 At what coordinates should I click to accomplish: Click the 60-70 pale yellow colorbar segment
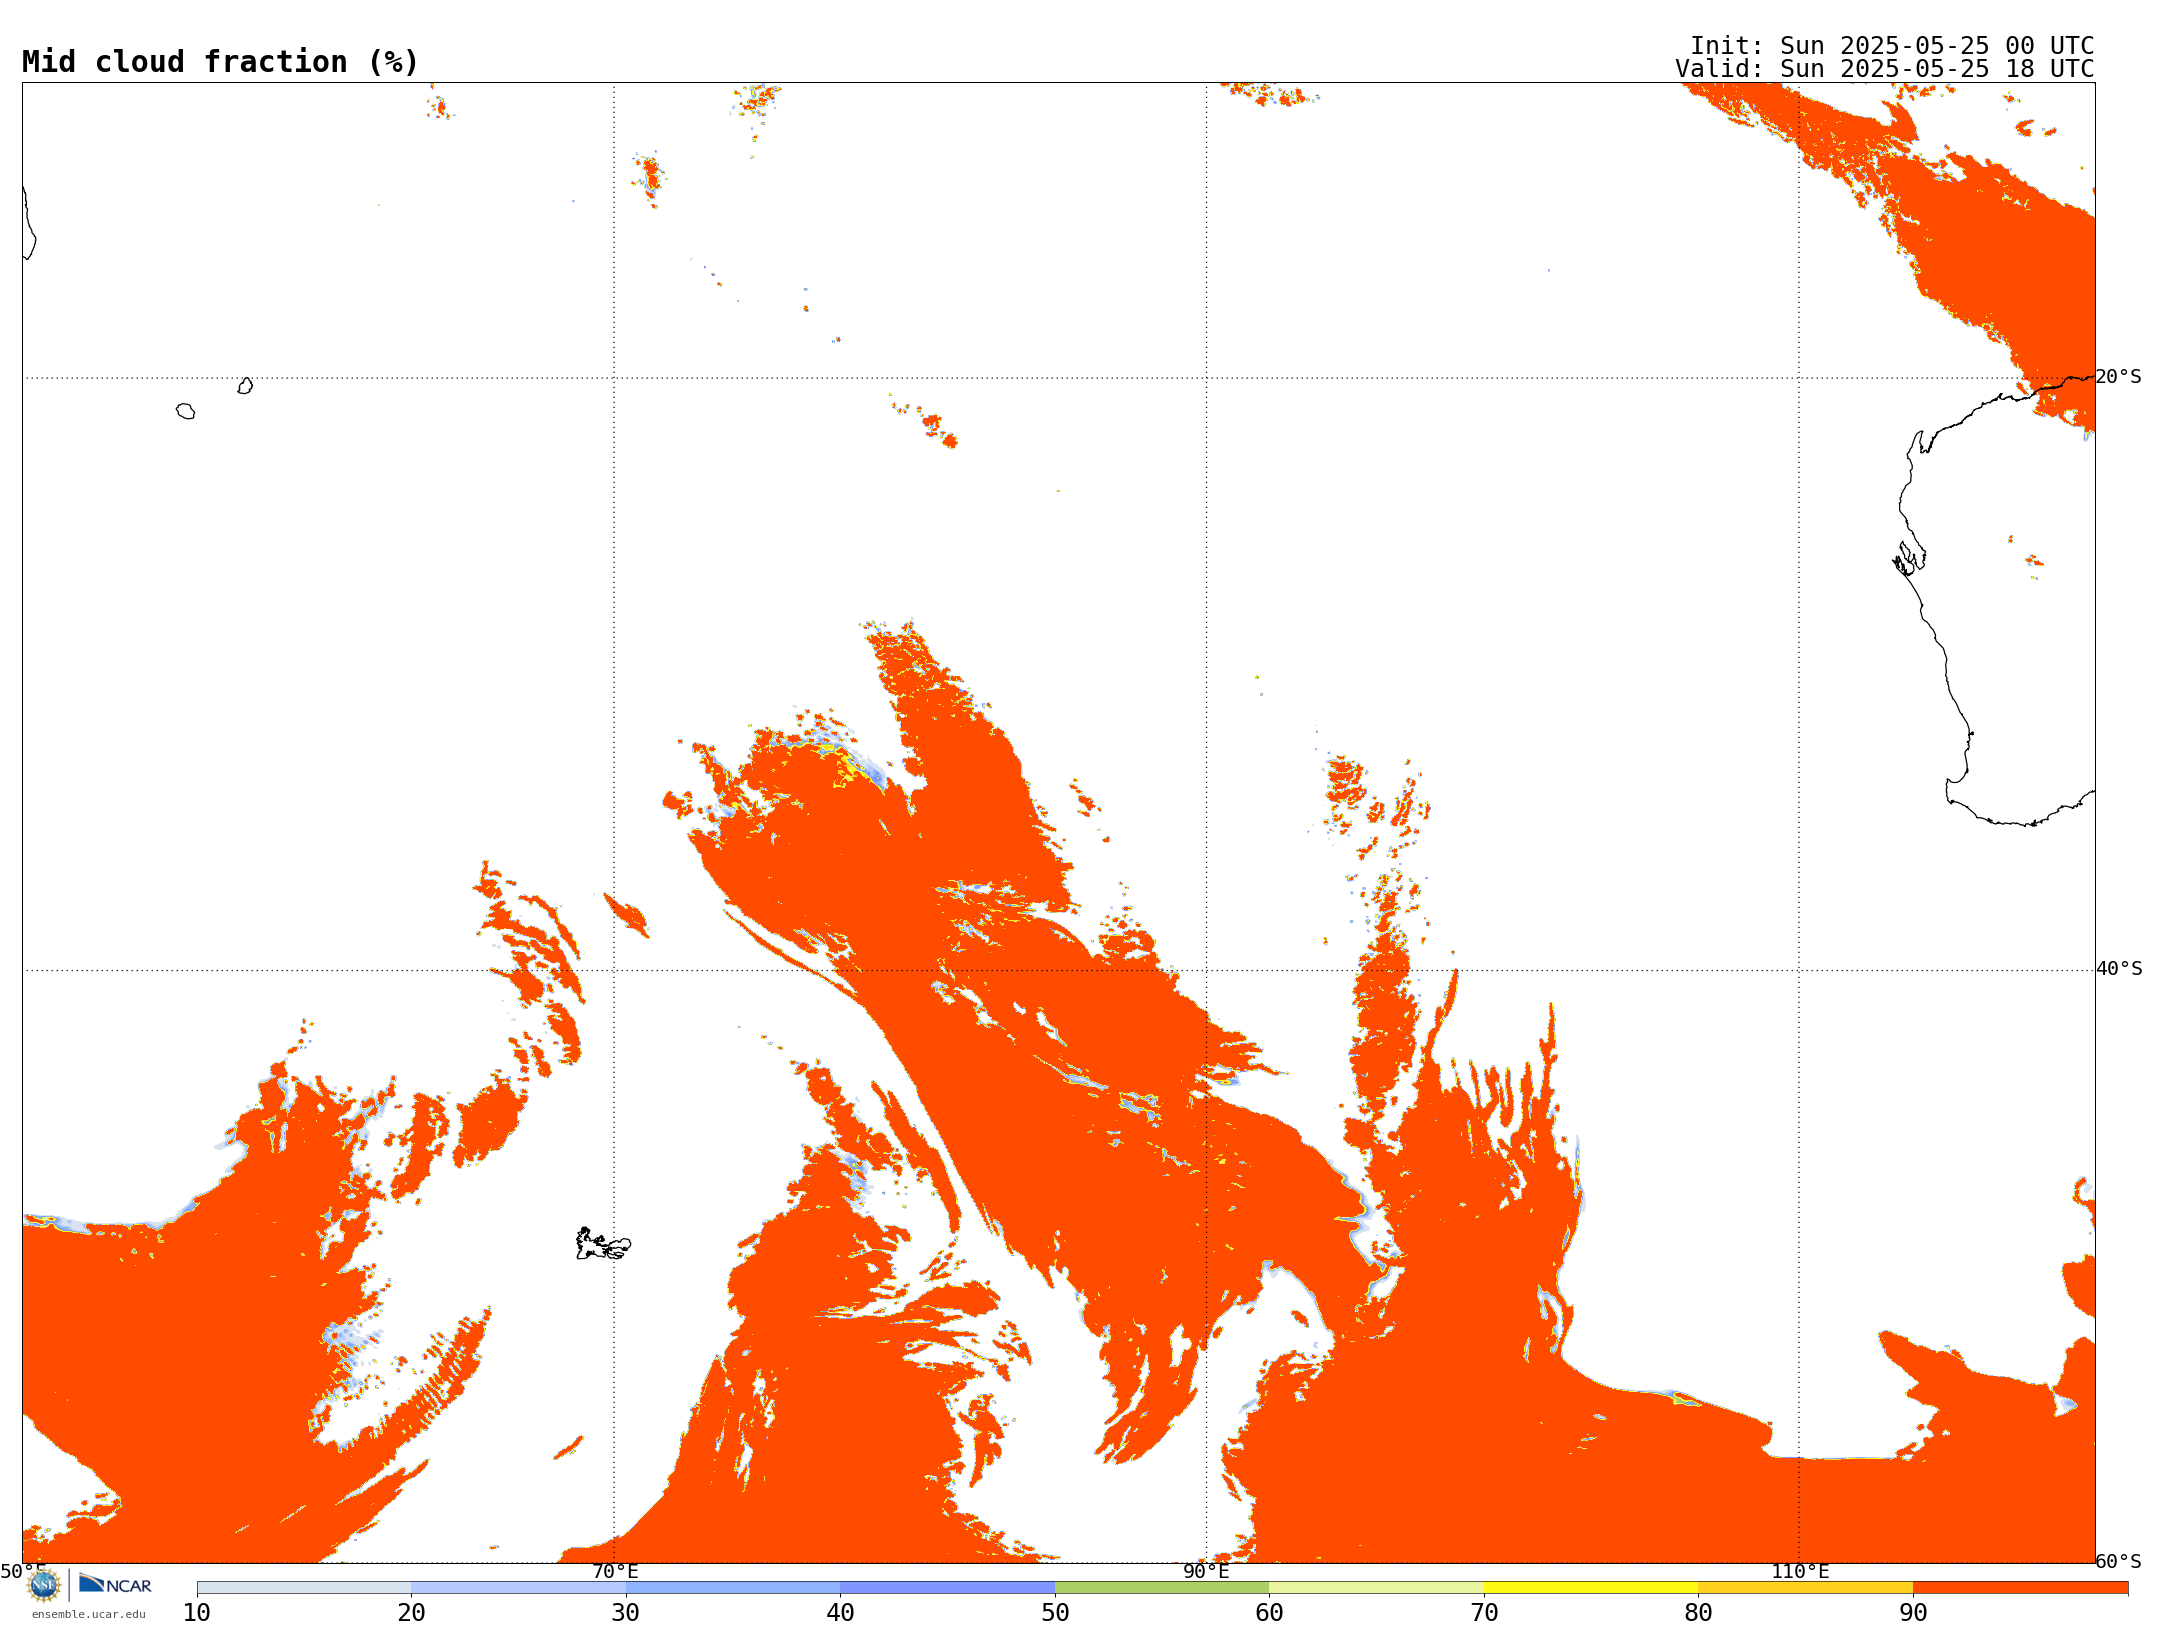1376,1588
